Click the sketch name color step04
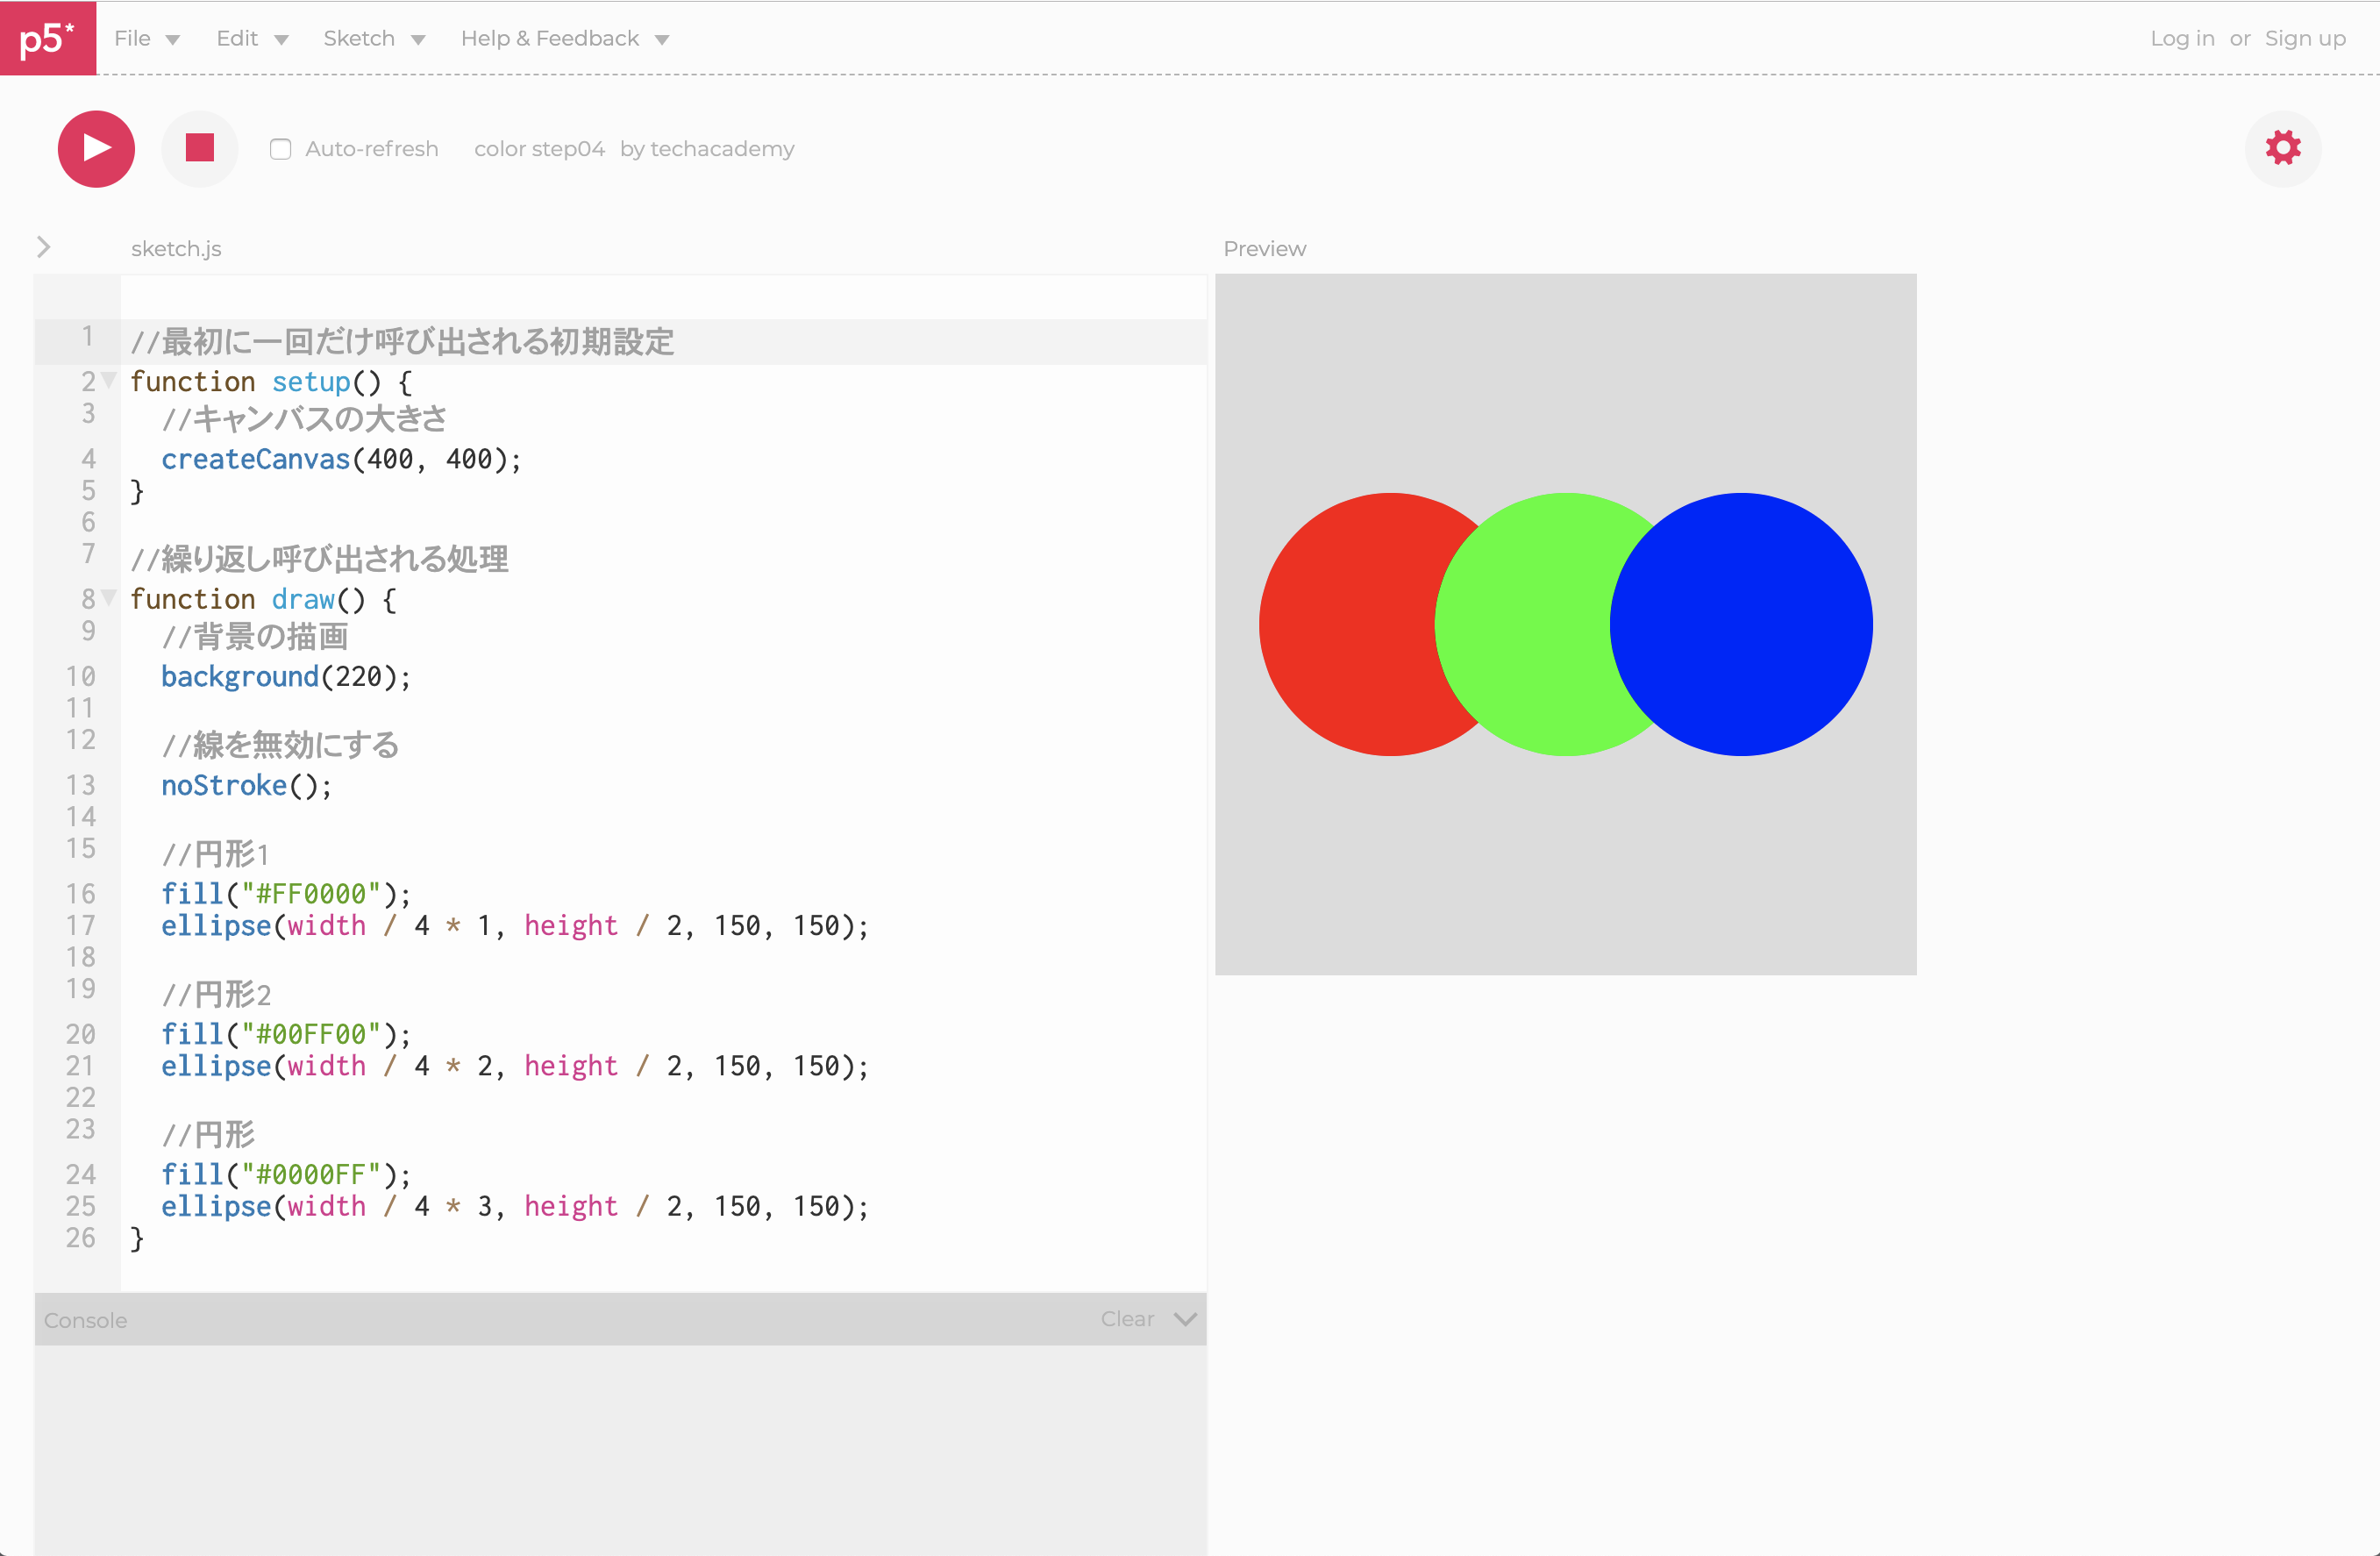 (539, 149)
